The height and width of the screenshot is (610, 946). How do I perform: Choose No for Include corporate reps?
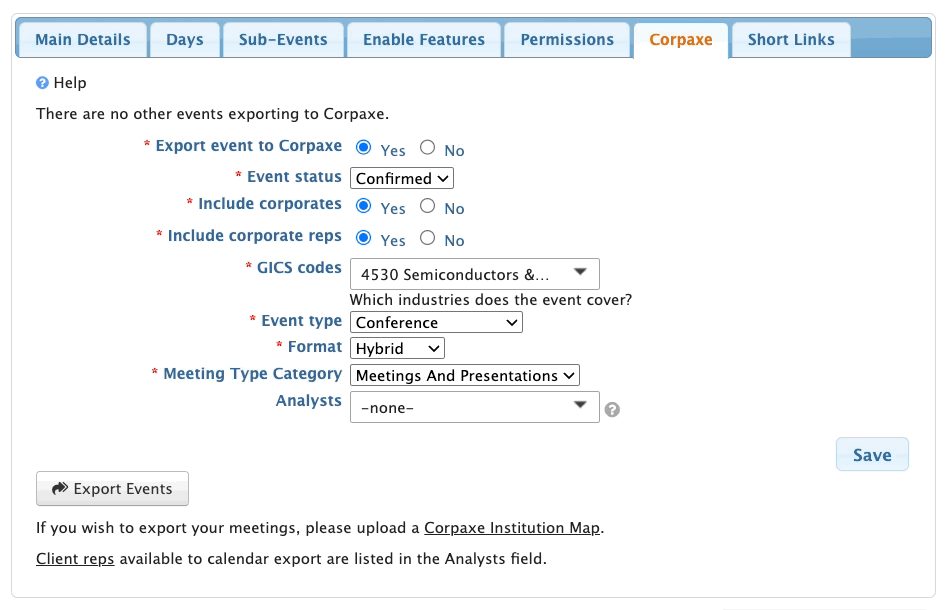coord(427,238)
